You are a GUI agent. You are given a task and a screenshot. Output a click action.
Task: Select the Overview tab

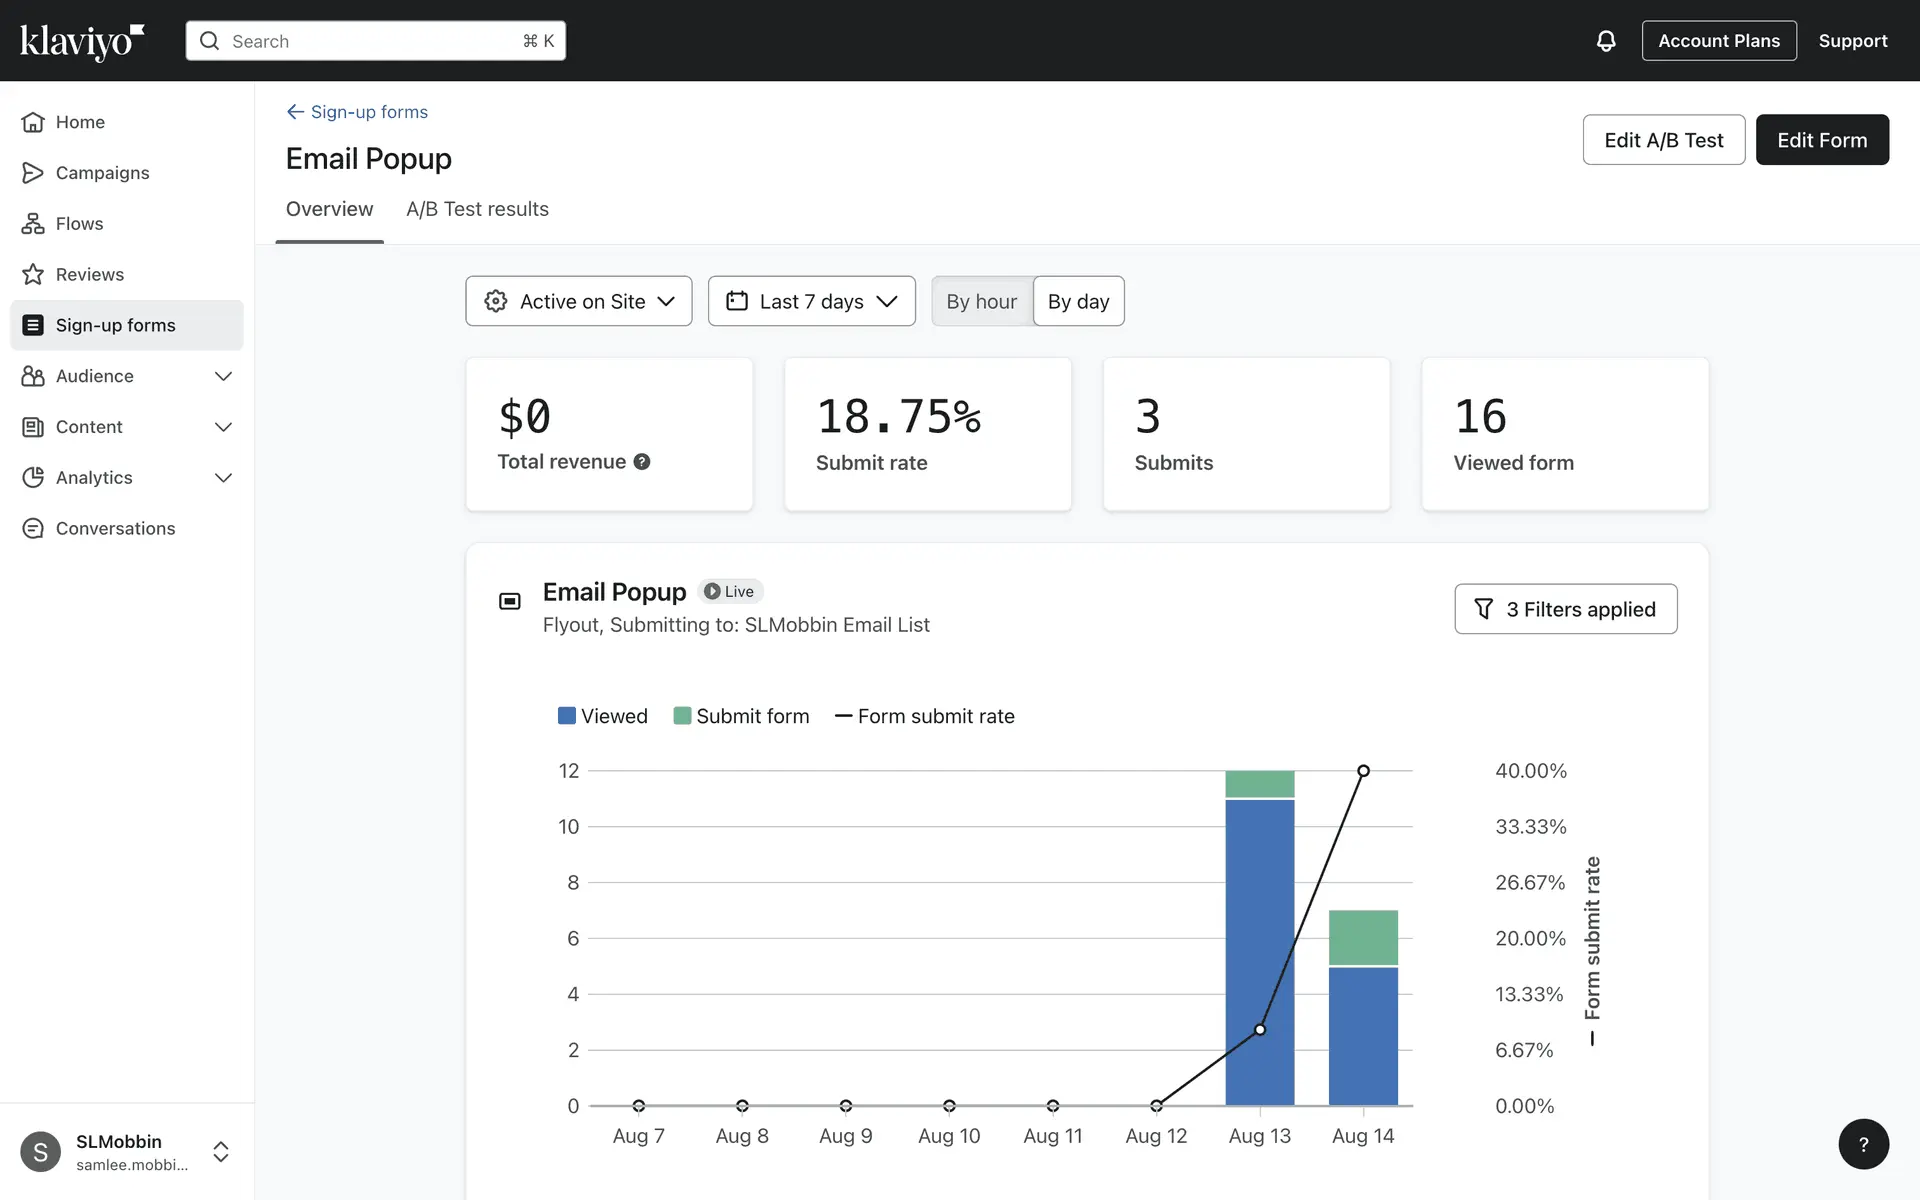tap(329, 209)
